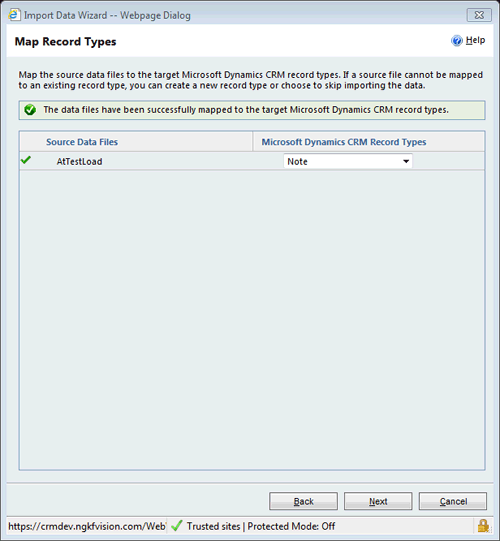Cancel the Import Data Wizard

click(453, 501)
